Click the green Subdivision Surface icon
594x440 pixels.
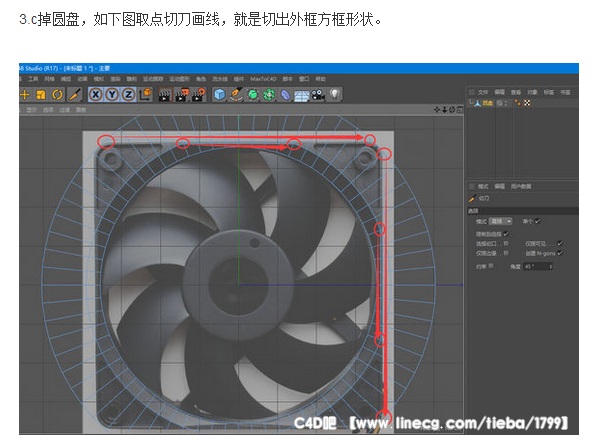253,94
